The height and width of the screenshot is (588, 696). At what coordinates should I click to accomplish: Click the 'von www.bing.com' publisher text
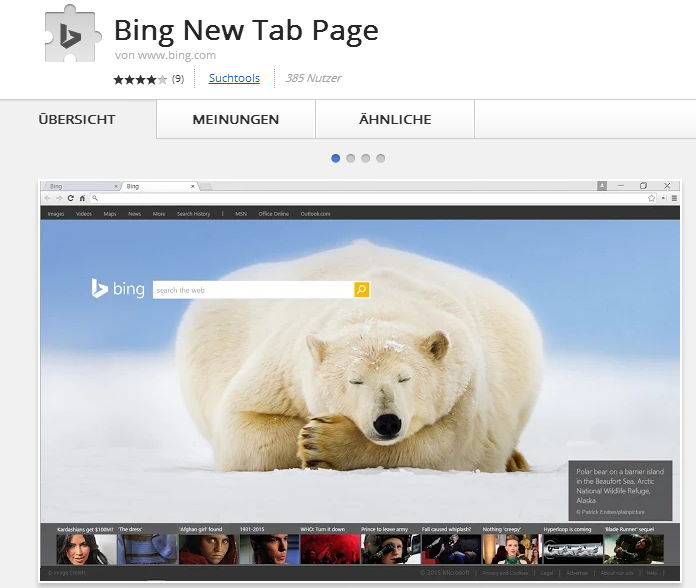tap(165, 55)
